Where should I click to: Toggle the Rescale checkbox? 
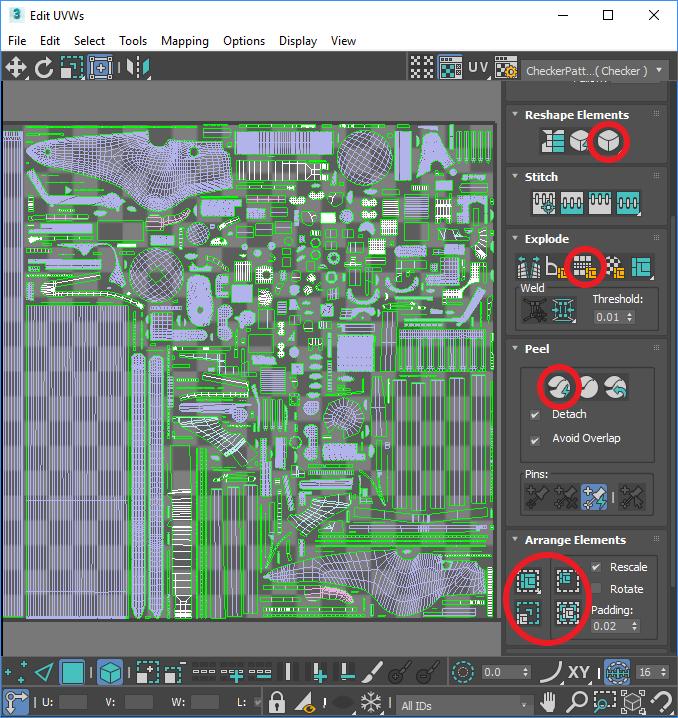tap(596, 567)
